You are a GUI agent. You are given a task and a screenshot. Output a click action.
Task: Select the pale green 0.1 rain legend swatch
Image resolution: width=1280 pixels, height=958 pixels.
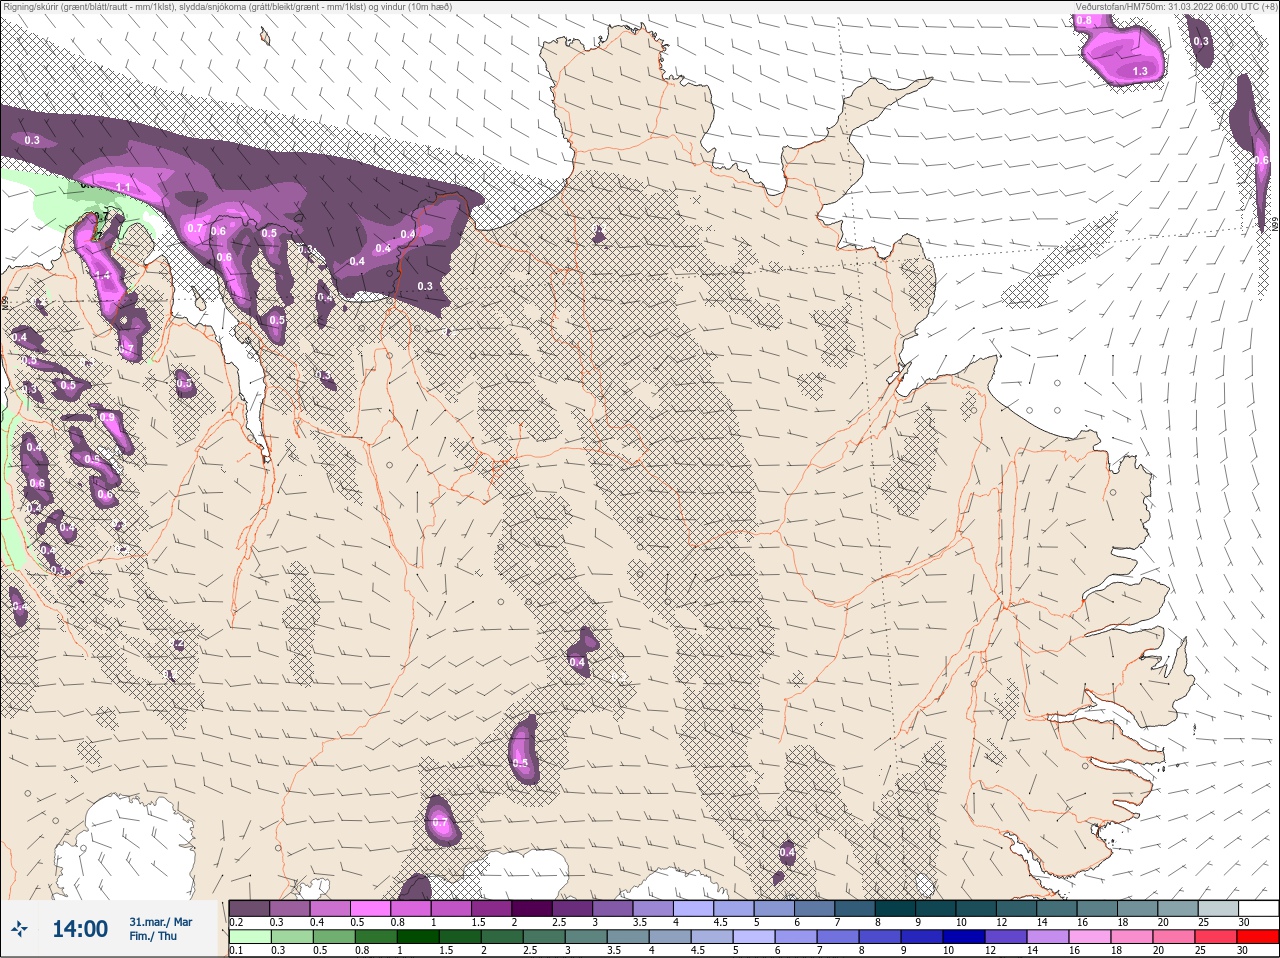tap(250, 937)
